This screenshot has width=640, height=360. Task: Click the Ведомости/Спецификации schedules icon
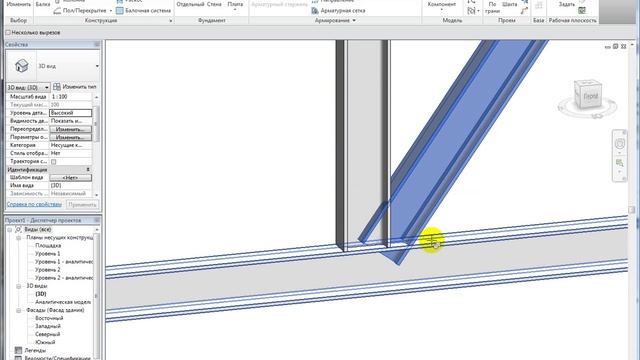click(x=18, y=358)
